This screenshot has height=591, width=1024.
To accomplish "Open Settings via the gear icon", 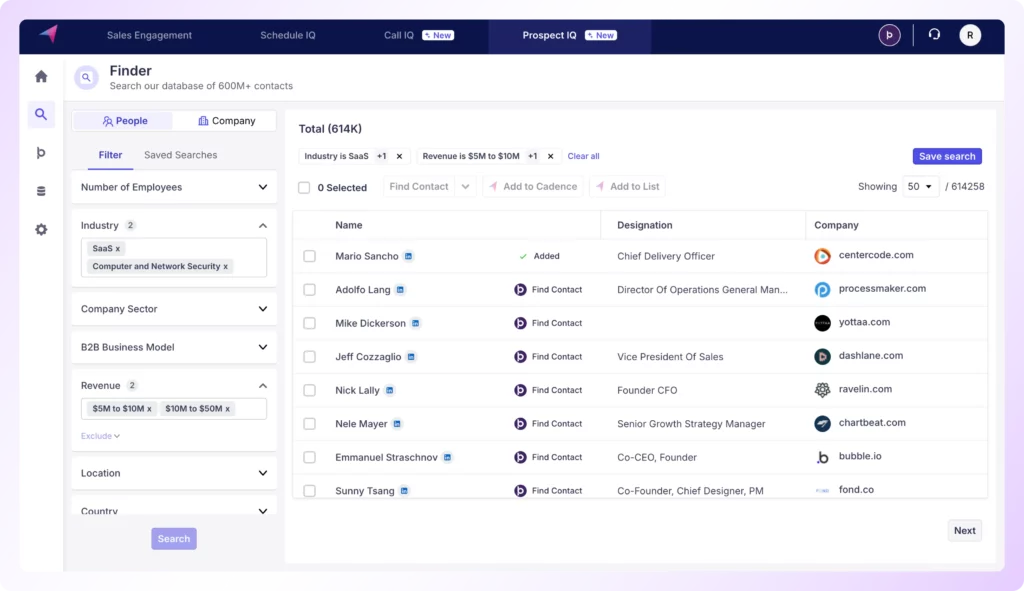I will (40, 229).
